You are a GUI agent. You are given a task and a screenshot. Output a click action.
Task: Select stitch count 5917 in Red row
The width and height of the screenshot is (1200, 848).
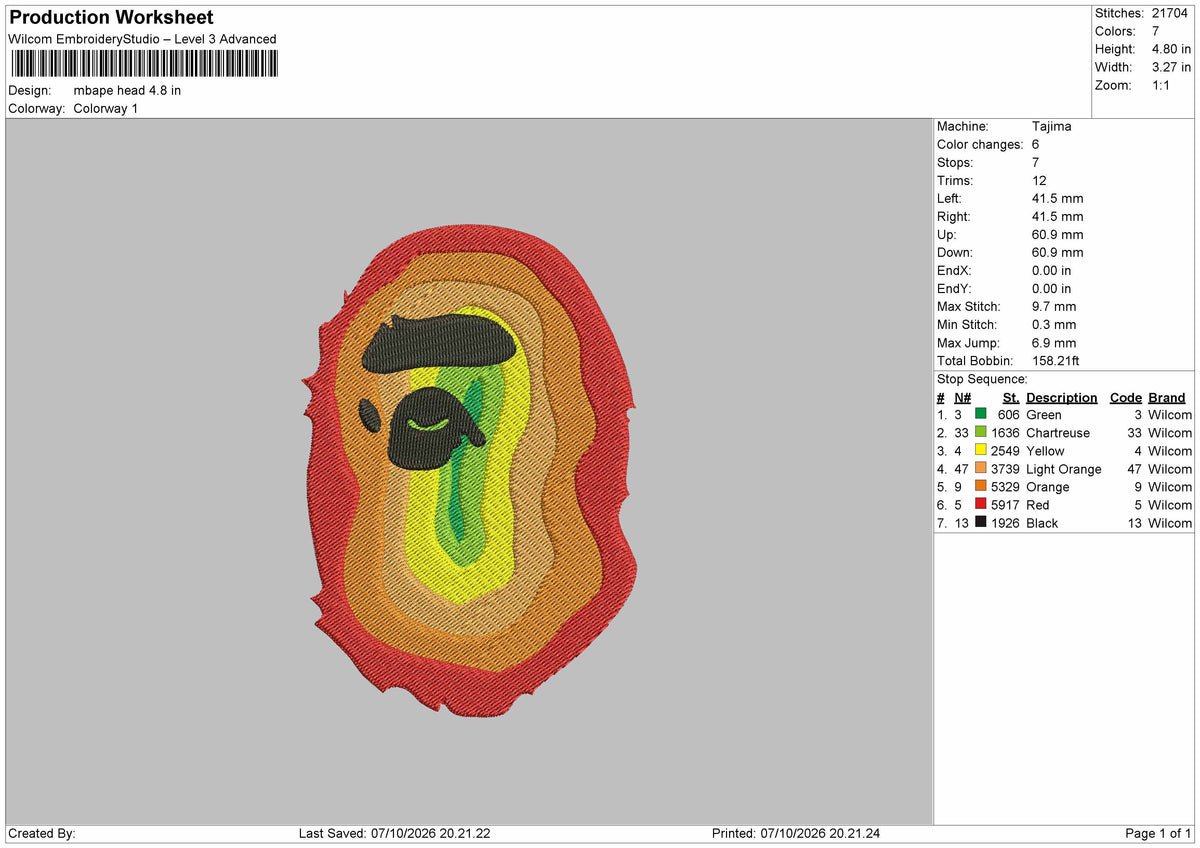point(1005,505)
